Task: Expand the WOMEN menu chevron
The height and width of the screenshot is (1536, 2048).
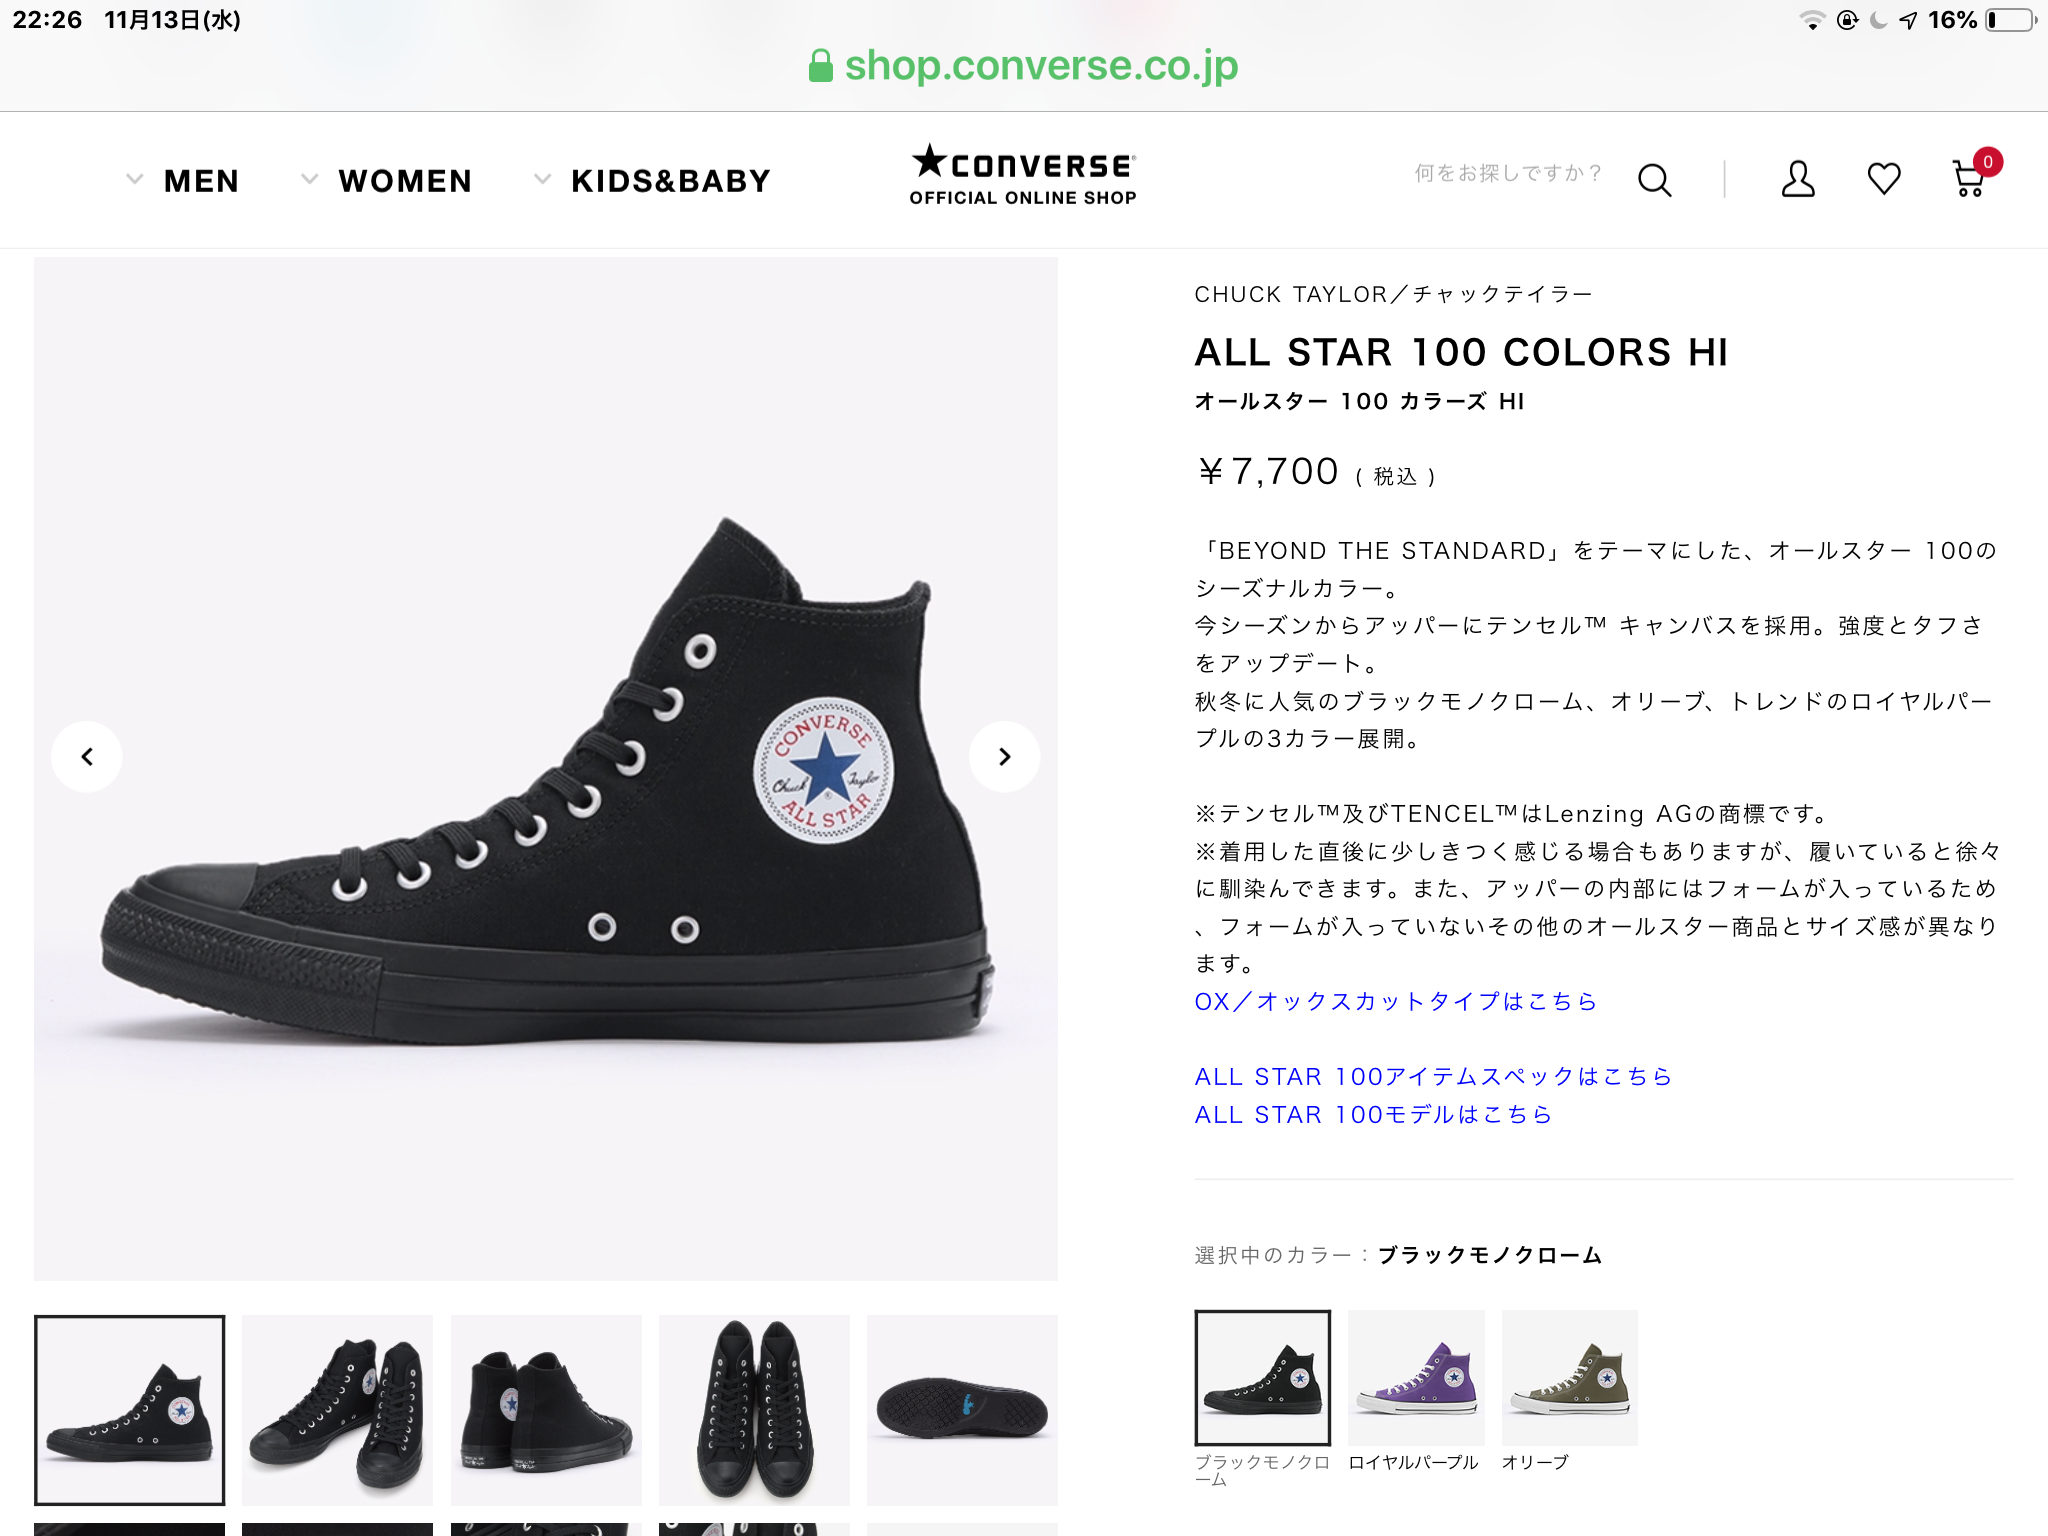Action: pos(309,180)
